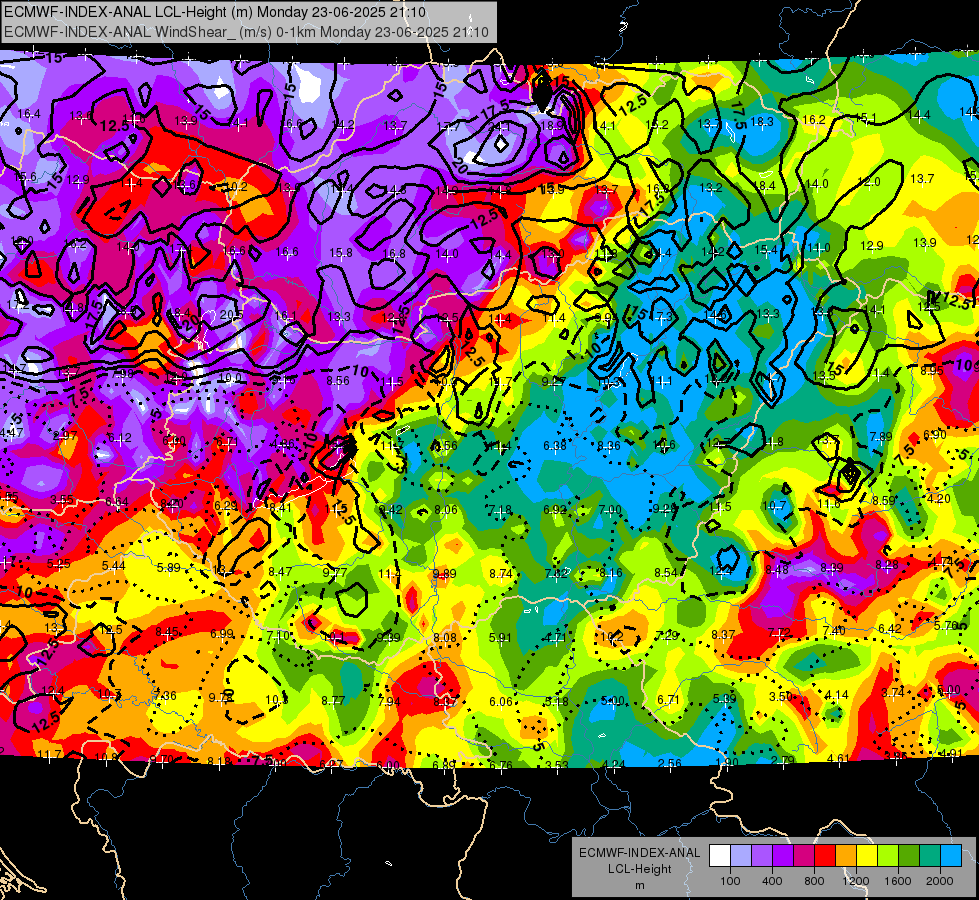Click the wind shear value 7.40

[835, 631]
